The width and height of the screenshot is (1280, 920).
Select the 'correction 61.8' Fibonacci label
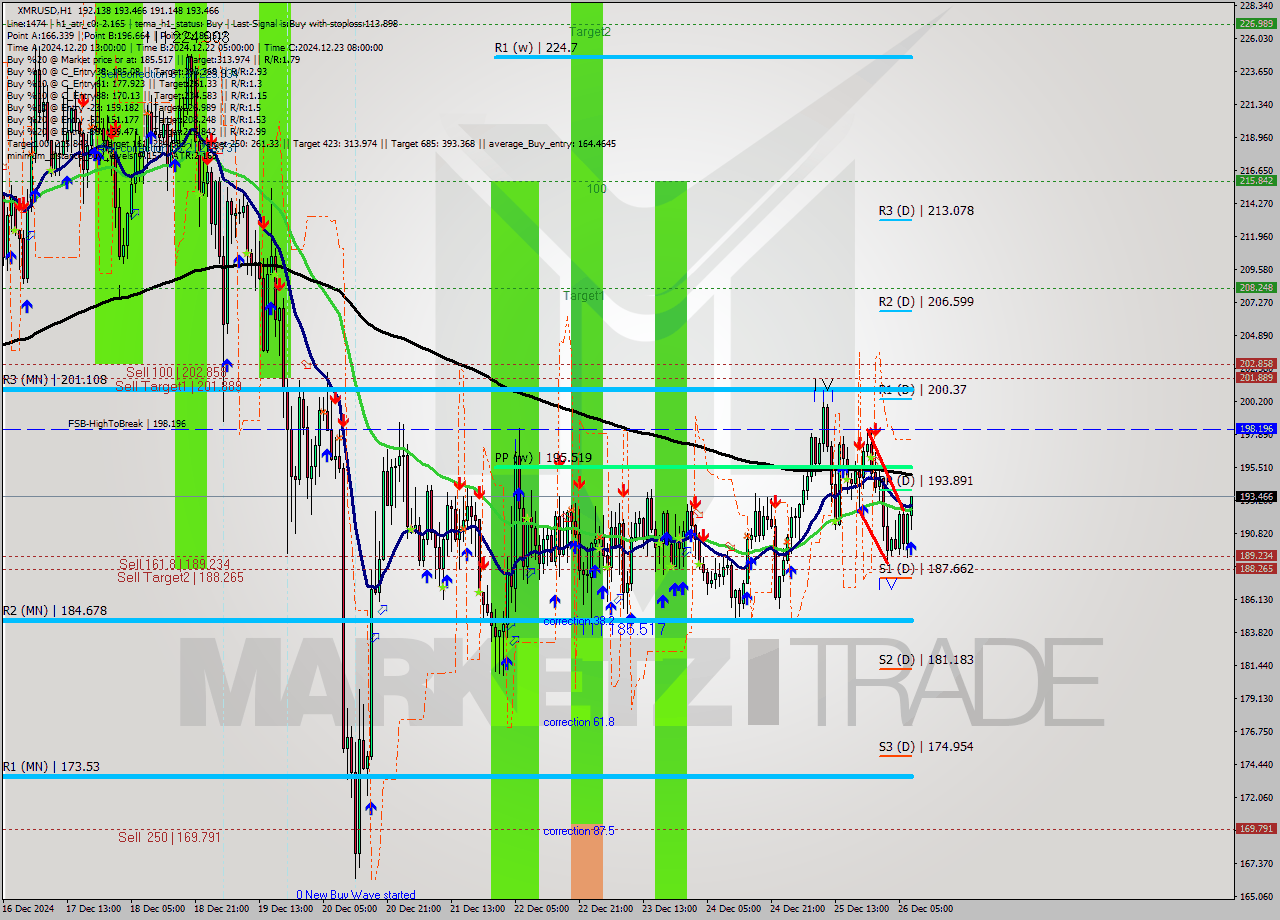click(x=579, y=722)
